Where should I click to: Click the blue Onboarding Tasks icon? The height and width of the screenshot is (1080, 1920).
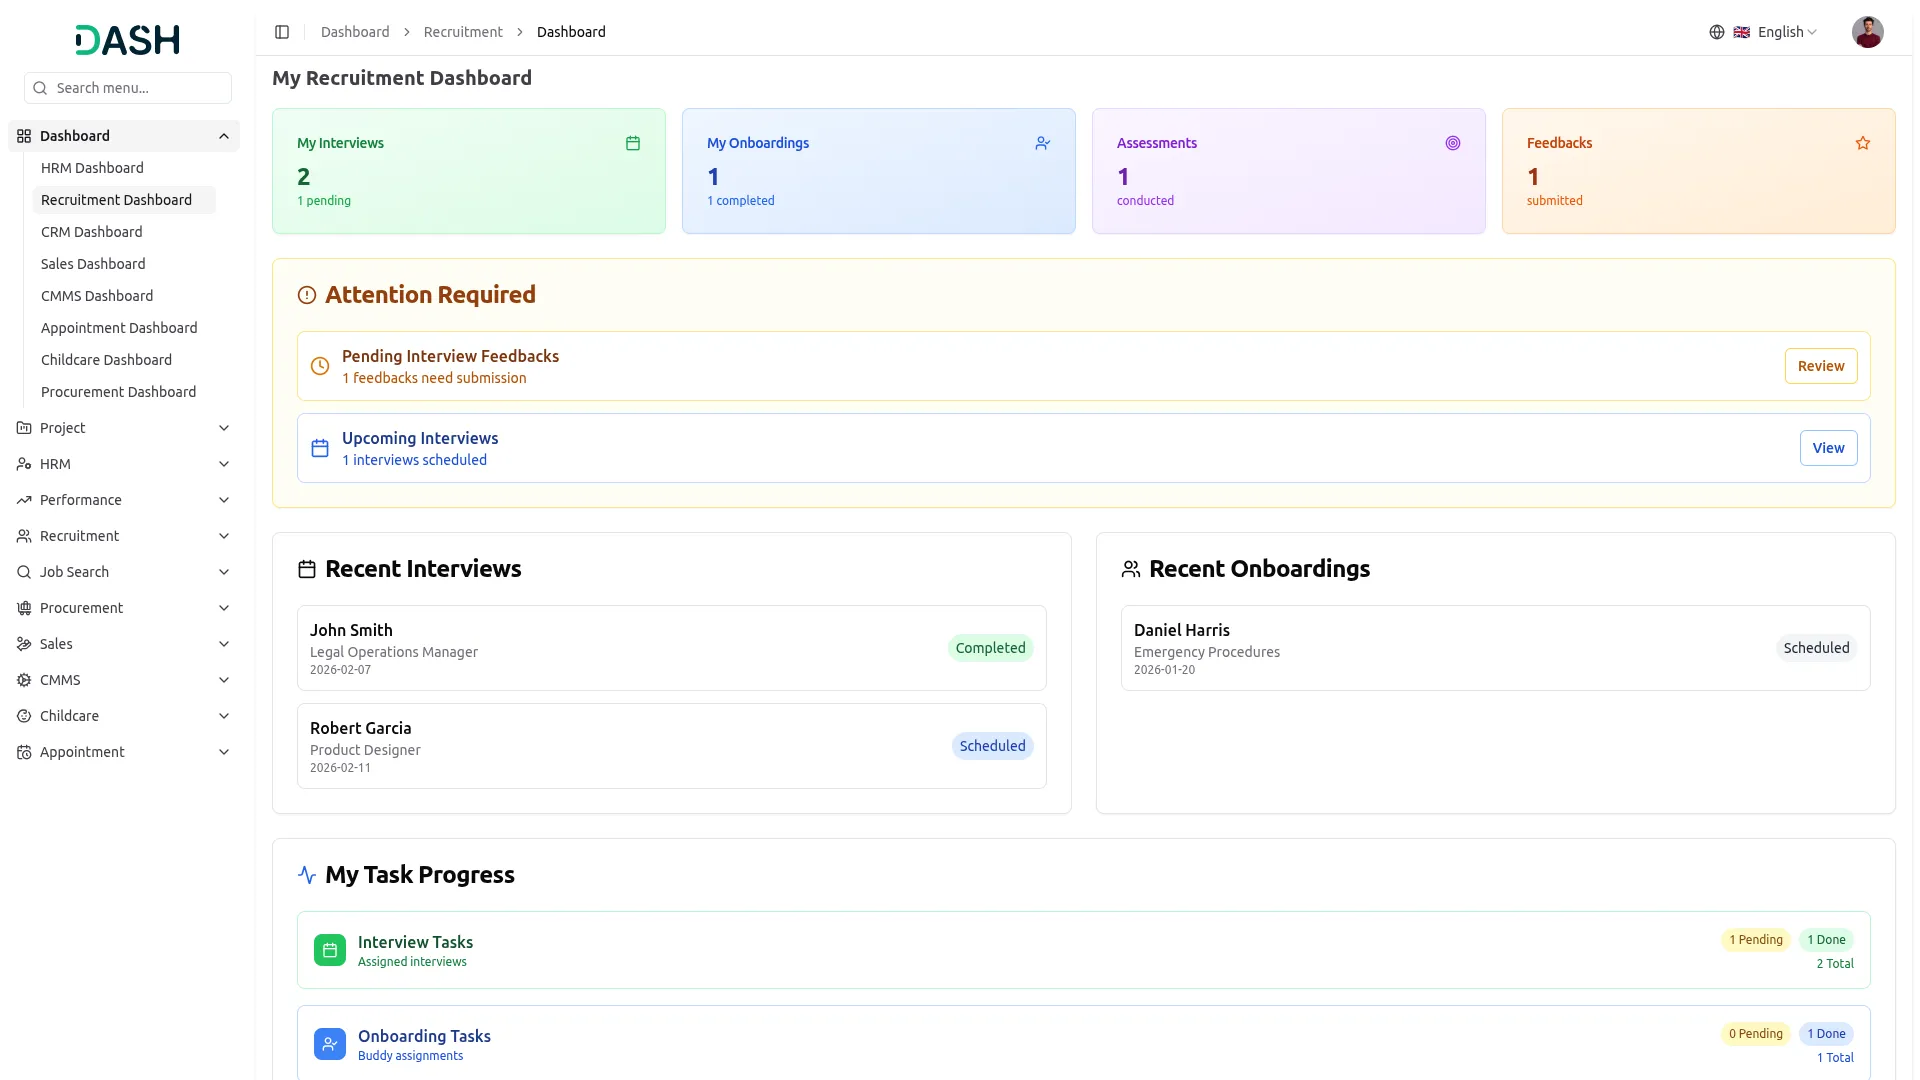click(x=330, y=1044)
